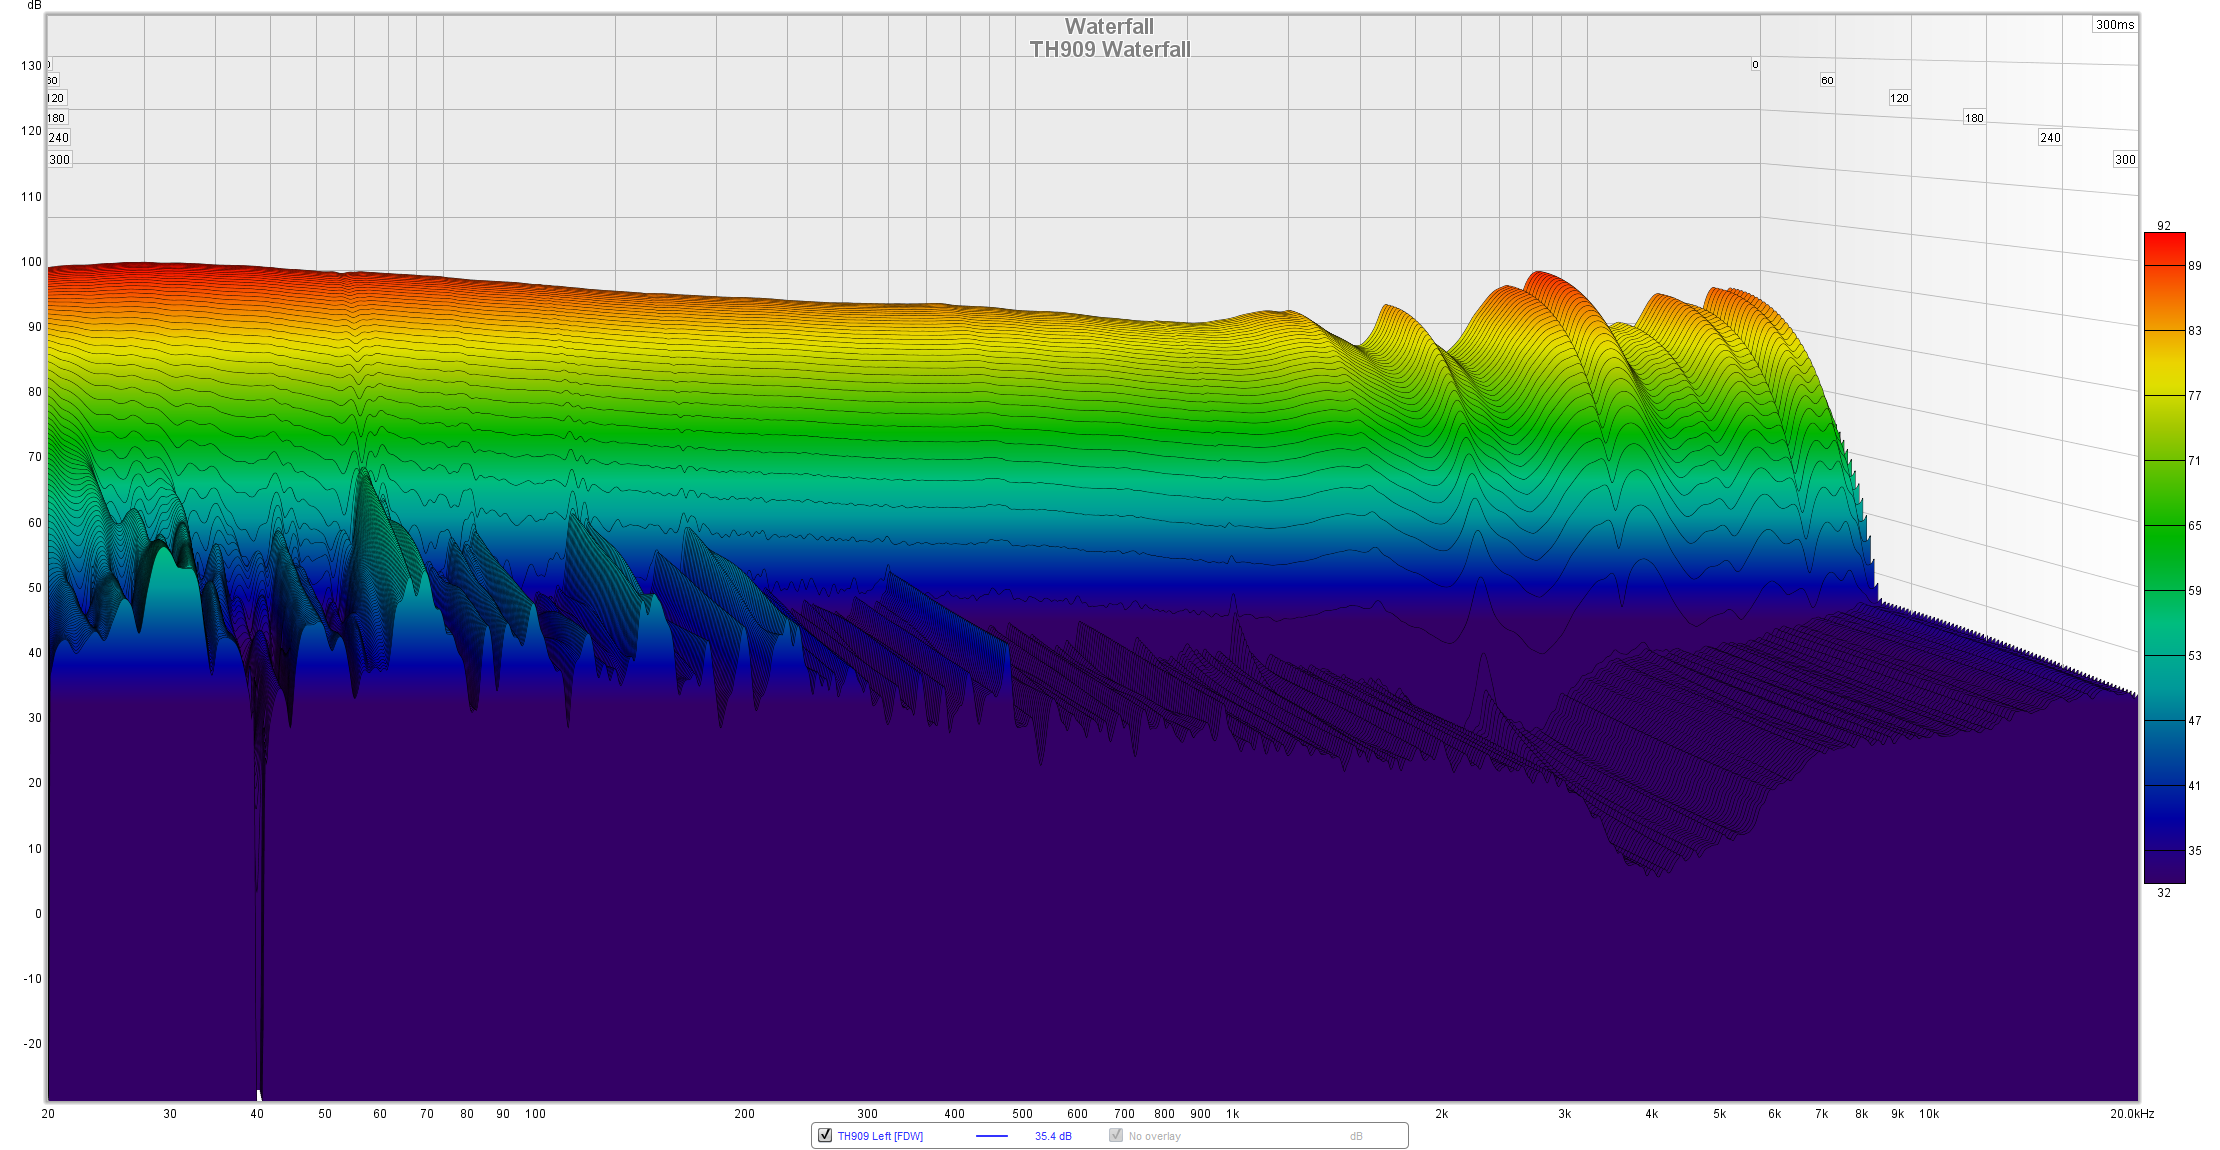
Task: Click the left-side 180 ms time marker
Action: coord(56,118)
